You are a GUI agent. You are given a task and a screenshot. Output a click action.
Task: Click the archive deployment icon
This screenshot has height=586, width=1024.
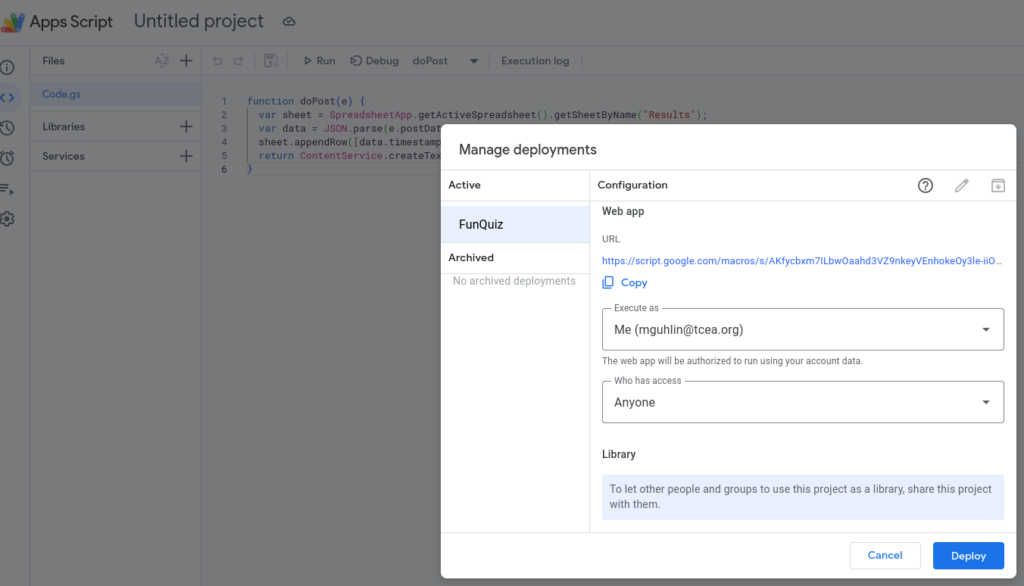[997, 185]
